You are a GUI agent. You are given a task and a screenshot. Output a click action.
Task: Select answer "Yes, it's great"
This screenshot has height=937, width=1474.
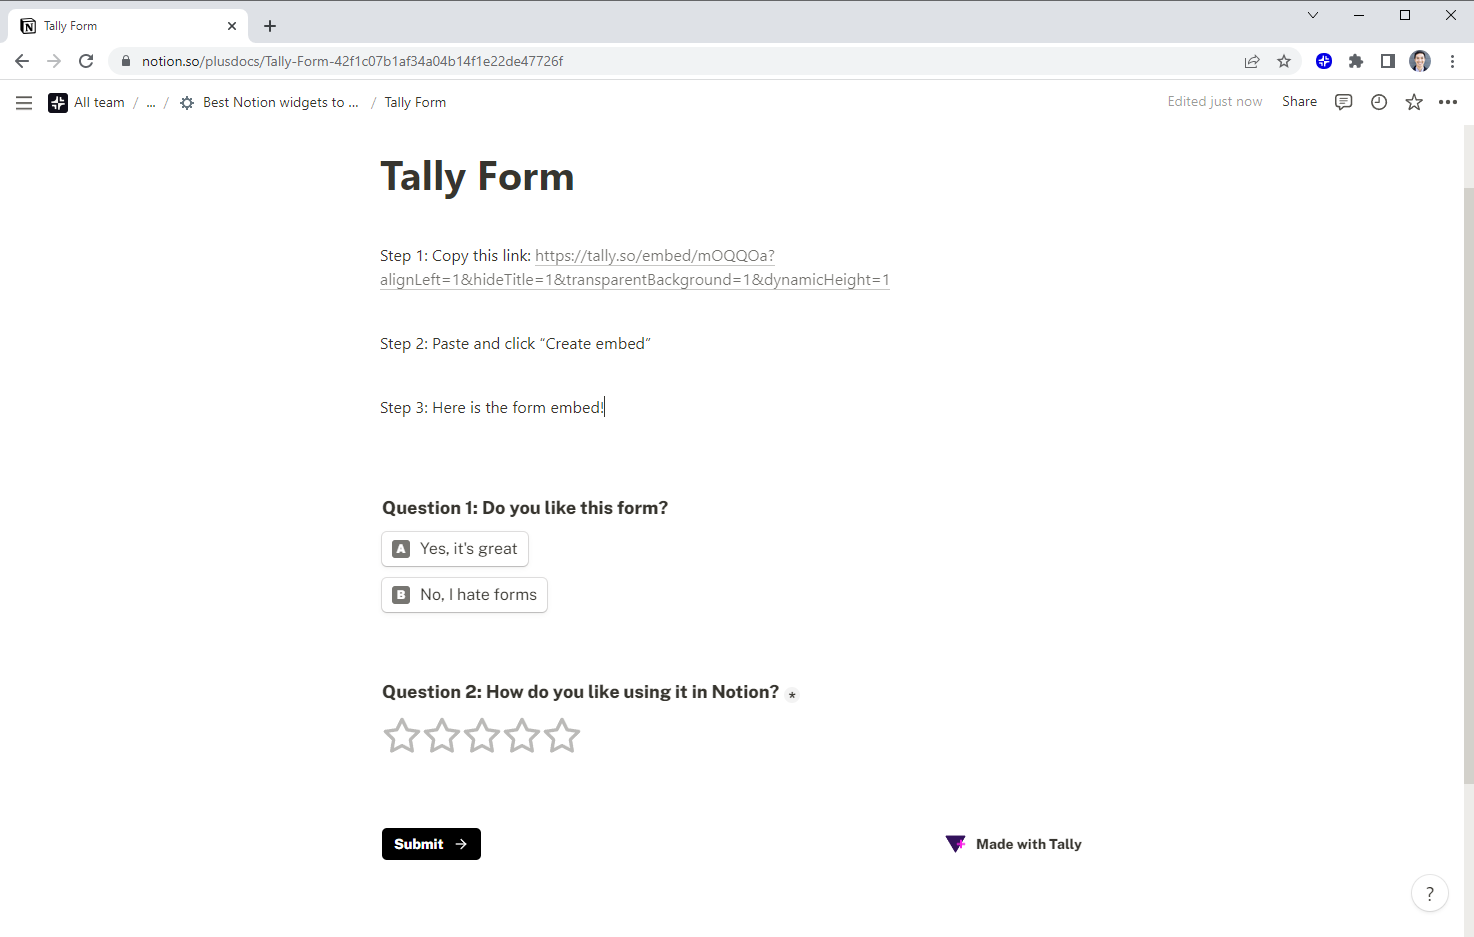[x=455, y=549]
